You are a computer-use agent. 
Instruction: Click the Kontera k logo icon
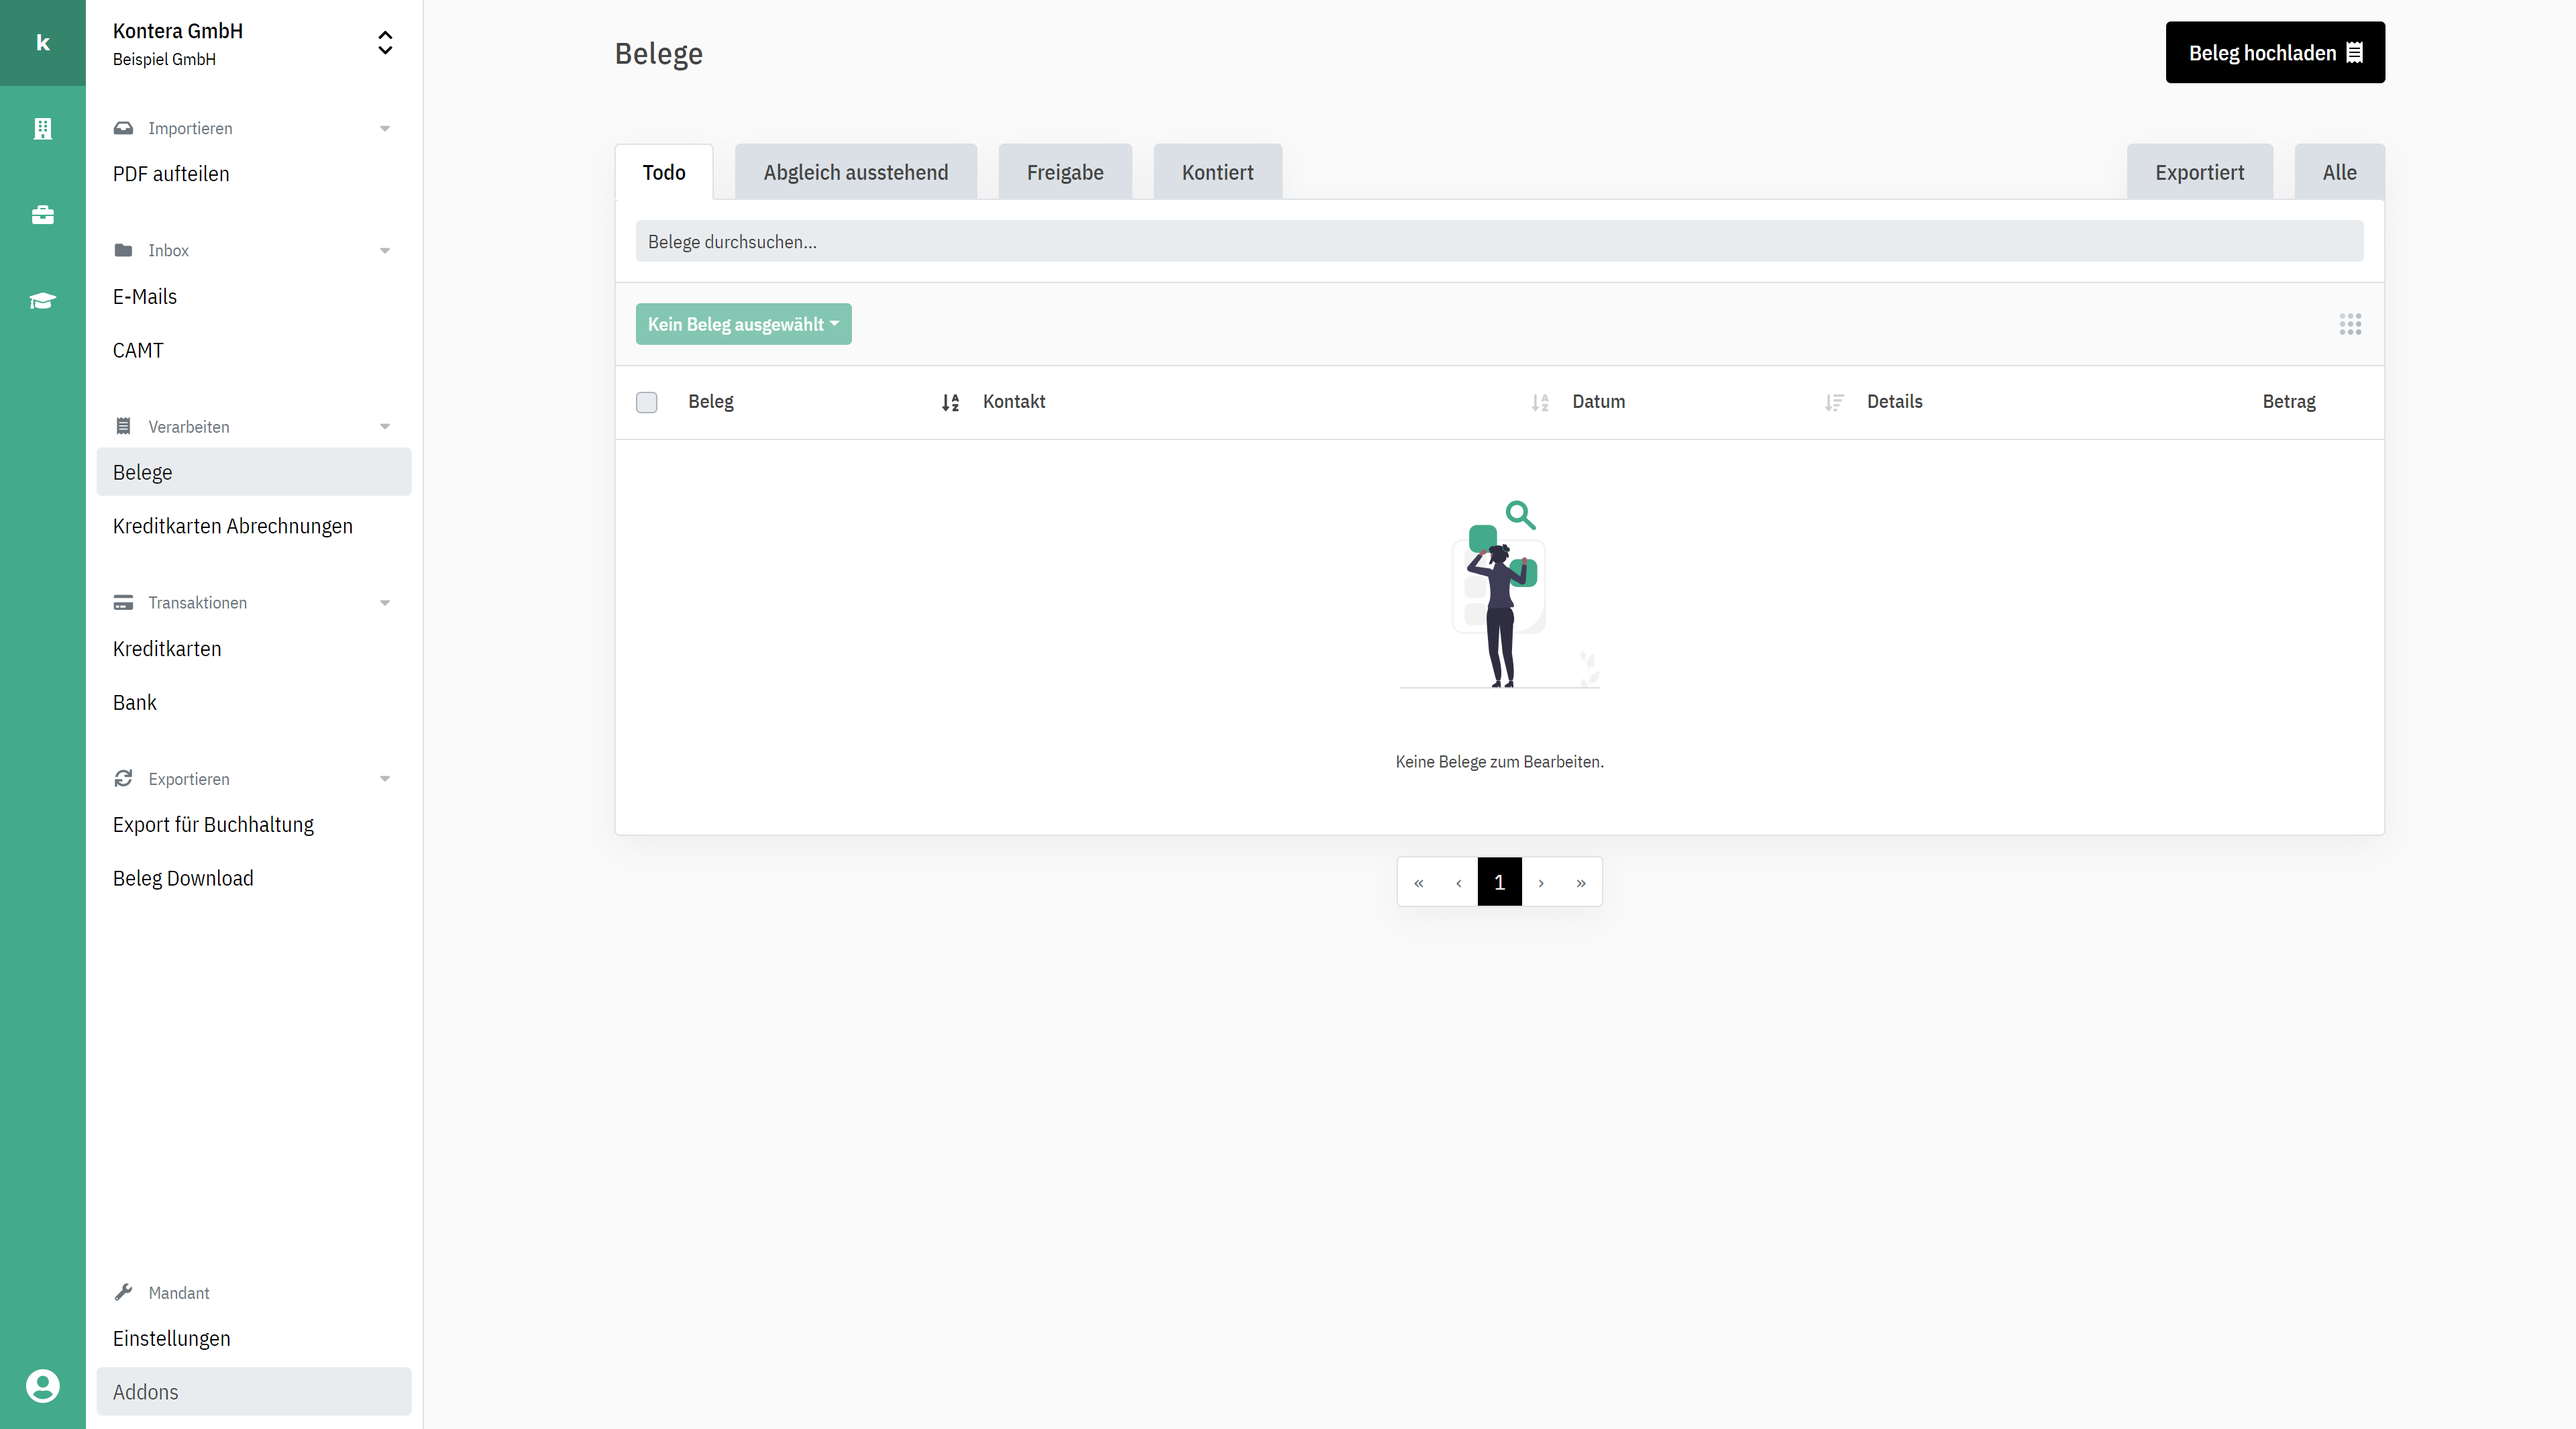[42, 42]
